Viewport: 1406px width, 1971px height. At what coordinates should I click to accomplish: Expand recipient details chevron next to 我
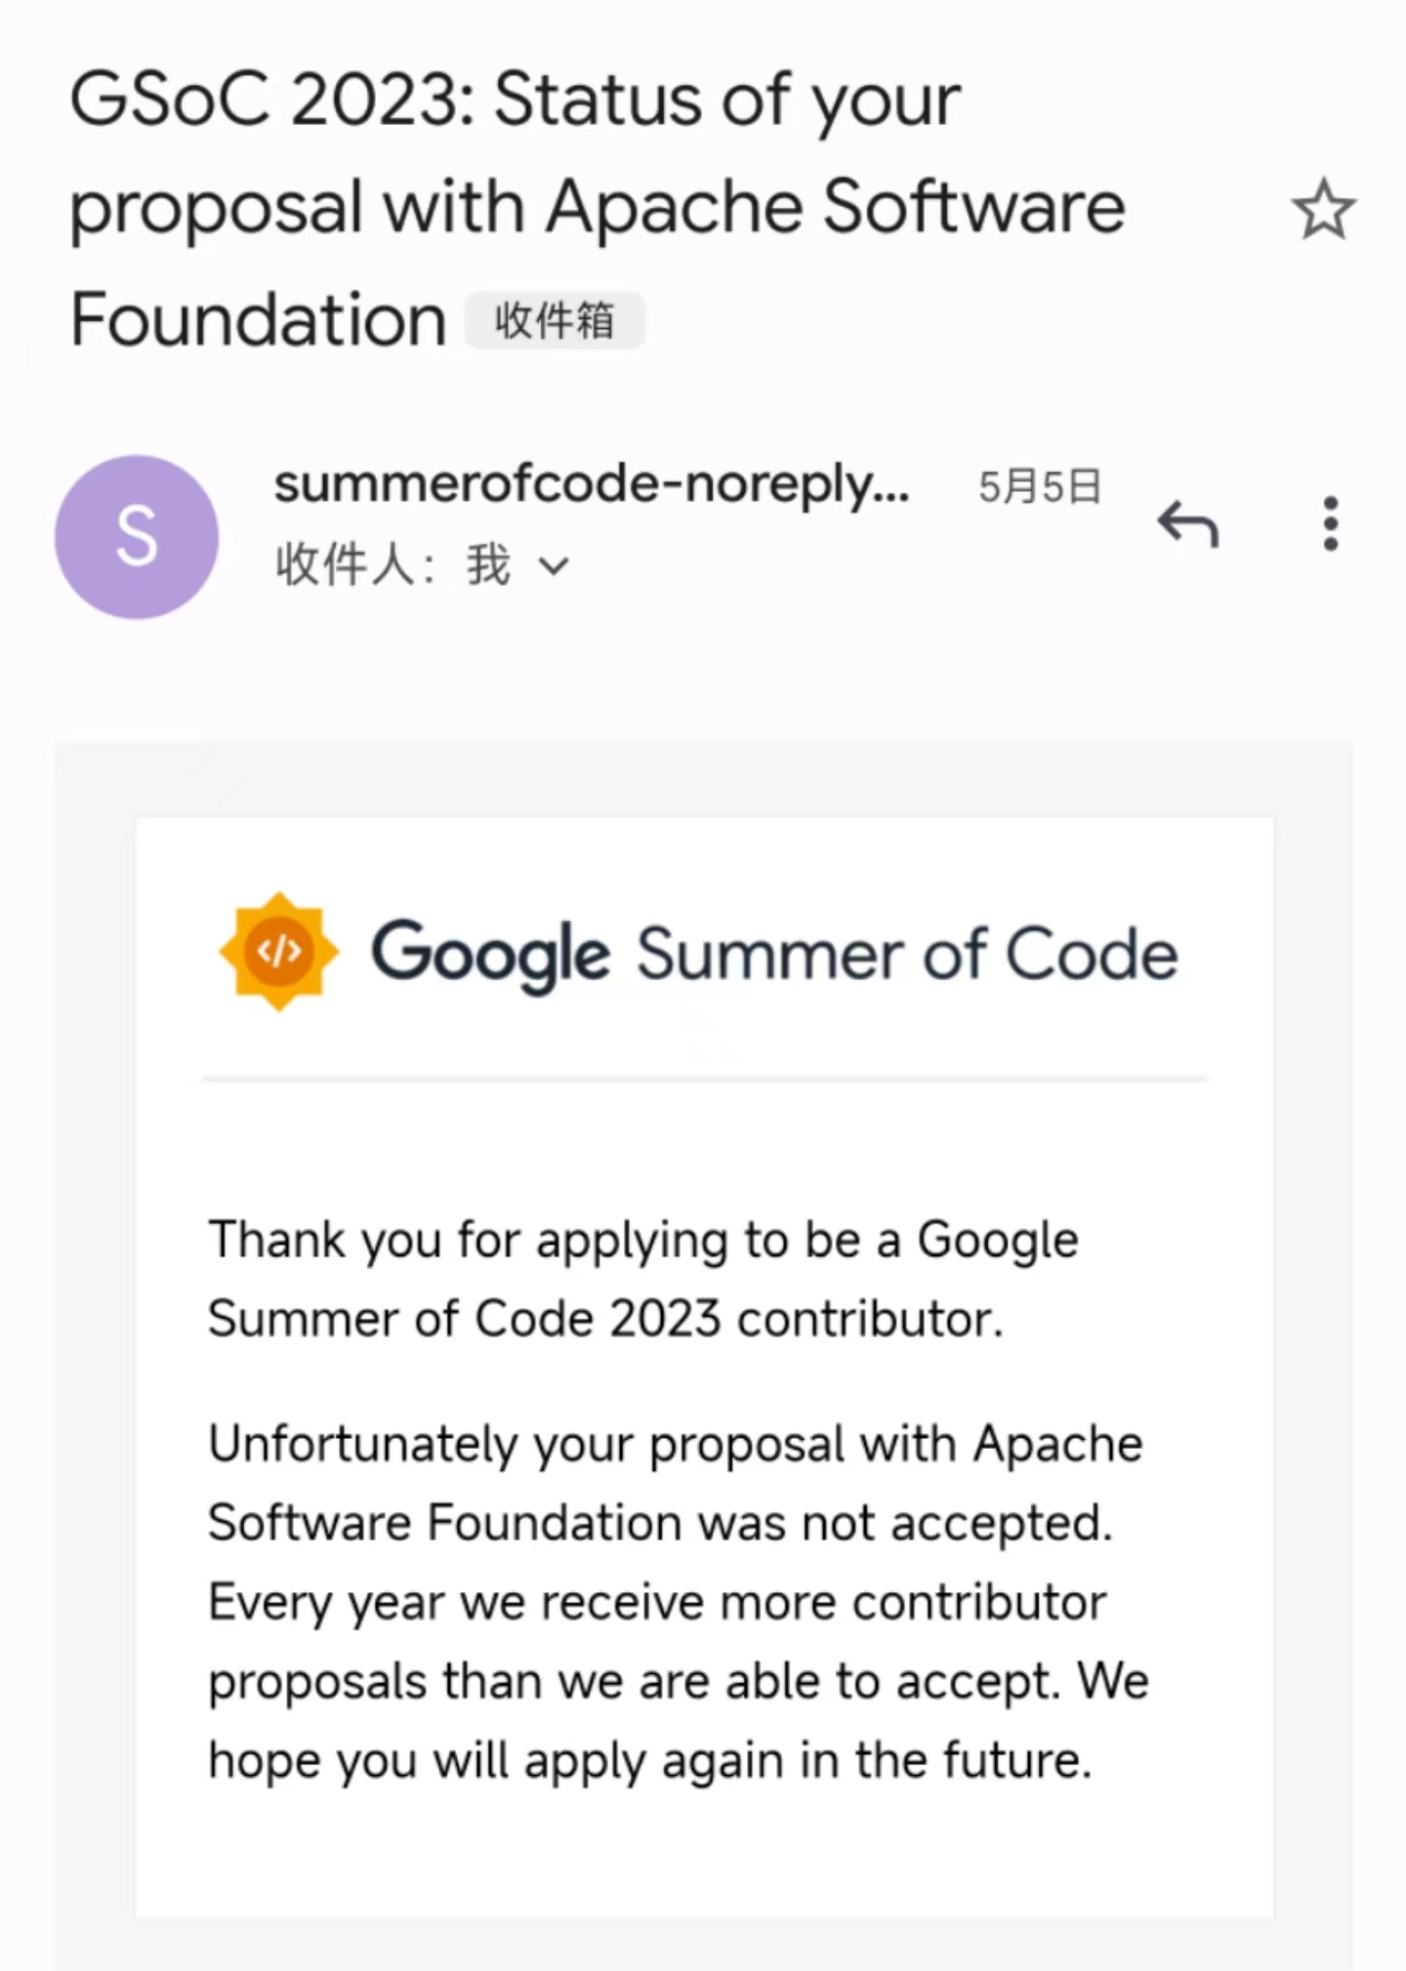click(x=554, y=567)
